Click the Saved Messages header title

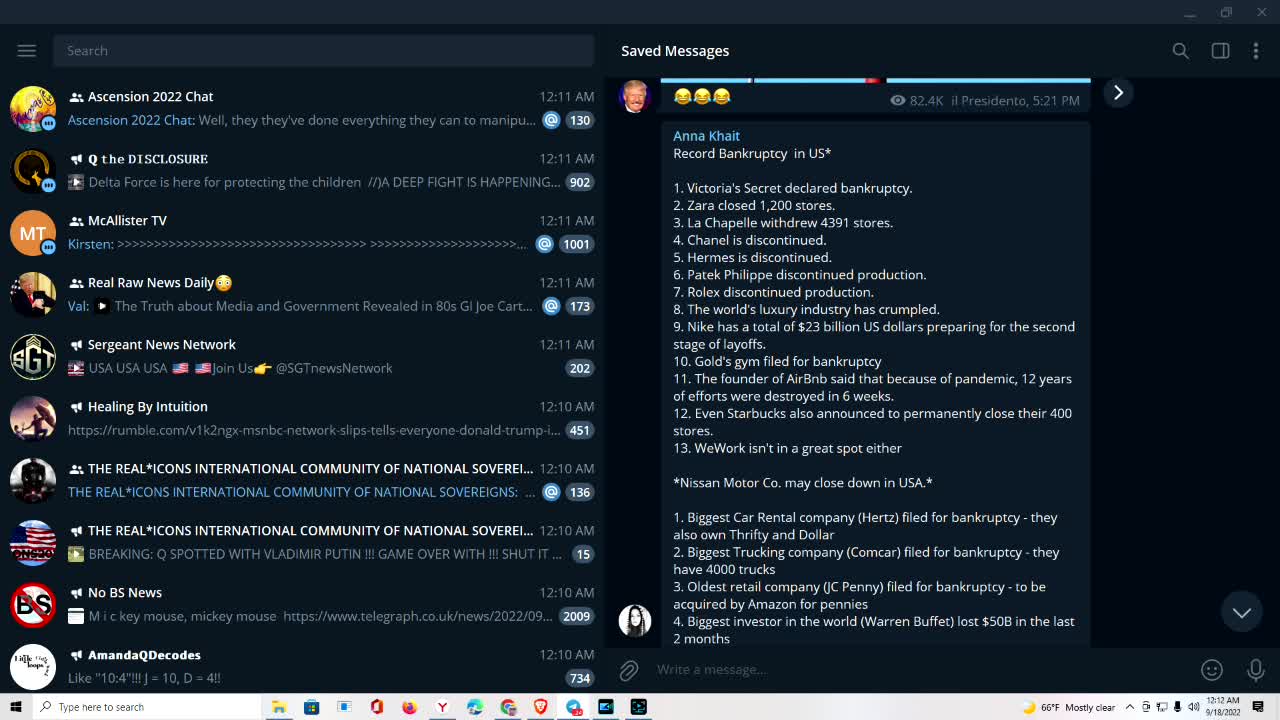pos(675,51)
